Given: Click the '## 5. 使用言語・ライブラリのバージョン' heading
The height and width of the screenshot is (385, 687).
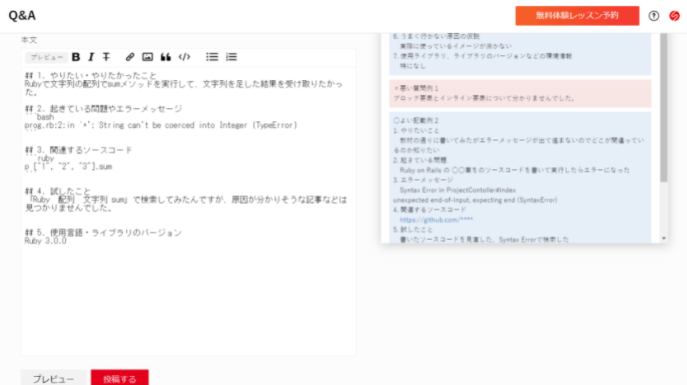Looking at the screenshot, I should pyautogui.click(x=103, y=233).
